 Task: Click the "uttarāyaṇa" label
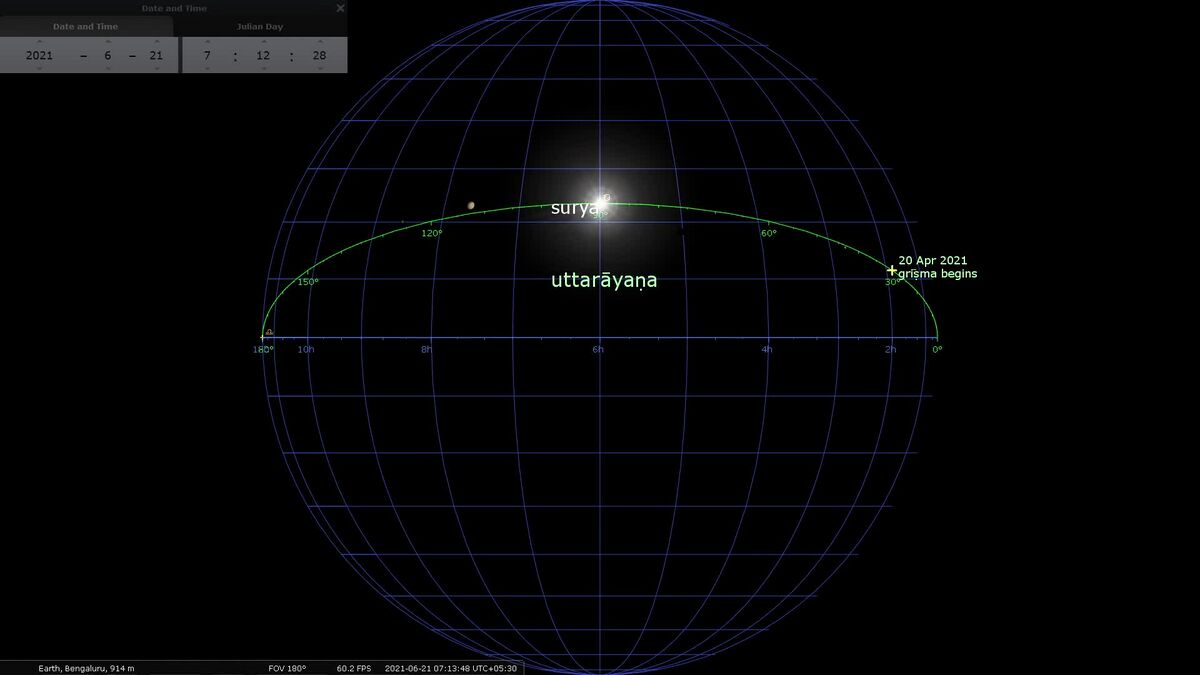pyautogui.click(x=604, y=281)
